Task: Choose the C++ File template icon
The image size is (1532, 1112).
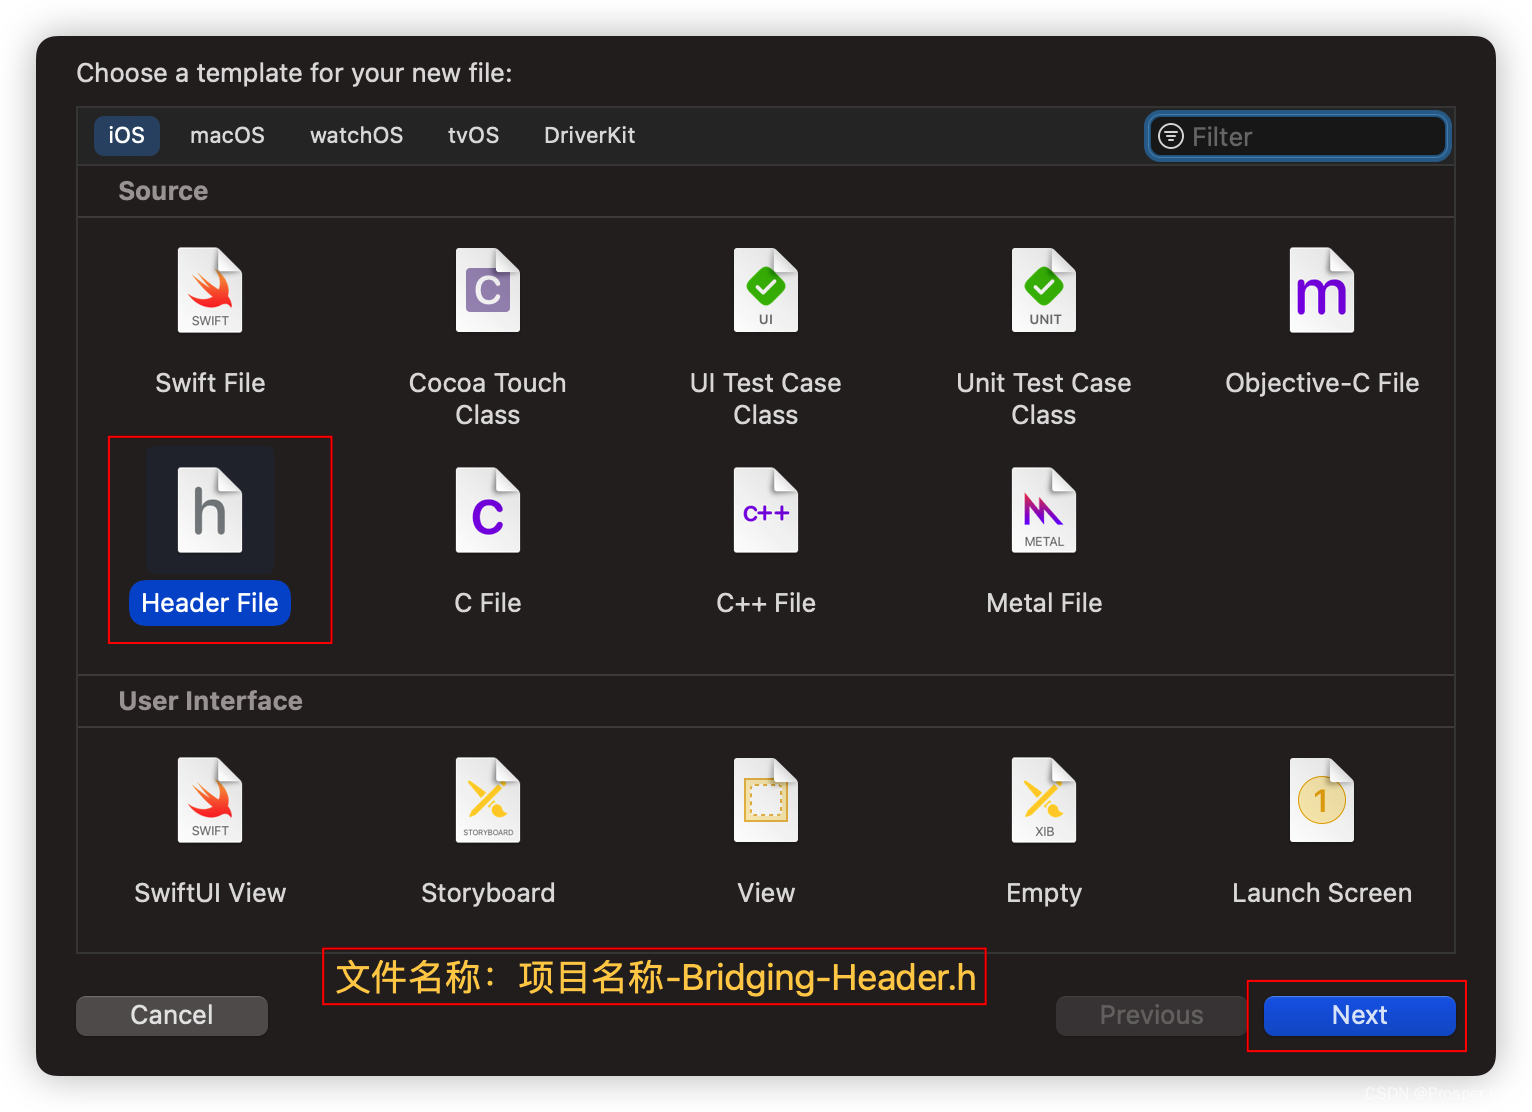Action: [x=766, y=510]
